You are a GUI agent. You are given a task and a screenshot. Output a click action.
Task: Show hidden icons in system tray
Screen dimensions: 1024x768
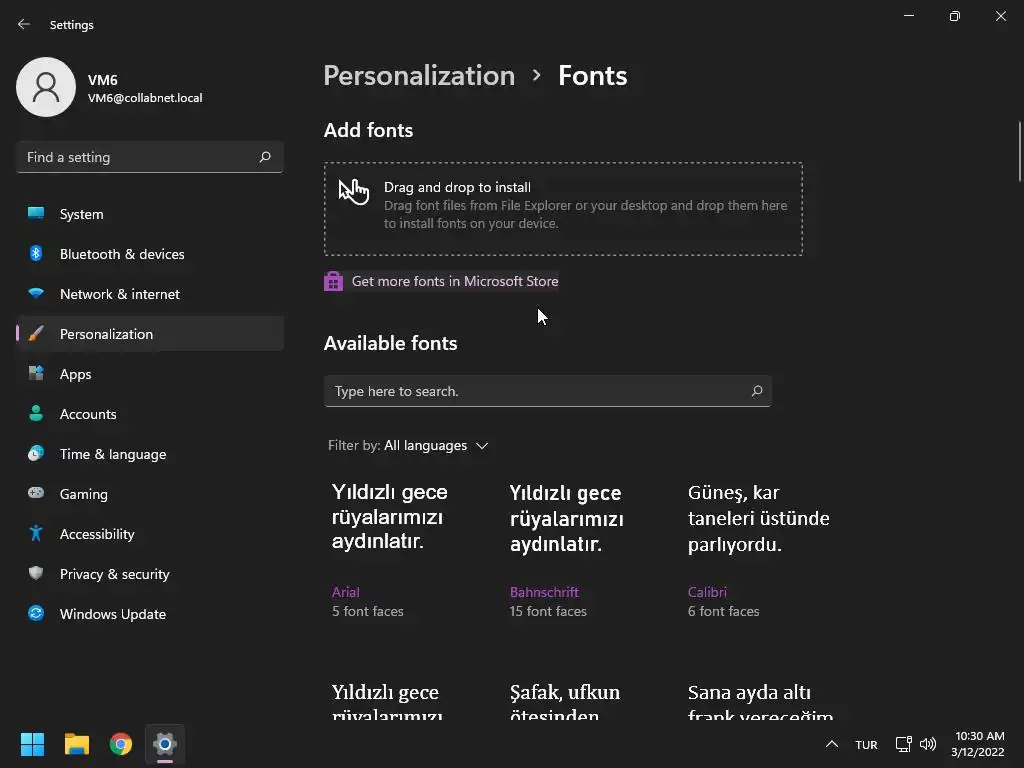click(x=831, y=744)
